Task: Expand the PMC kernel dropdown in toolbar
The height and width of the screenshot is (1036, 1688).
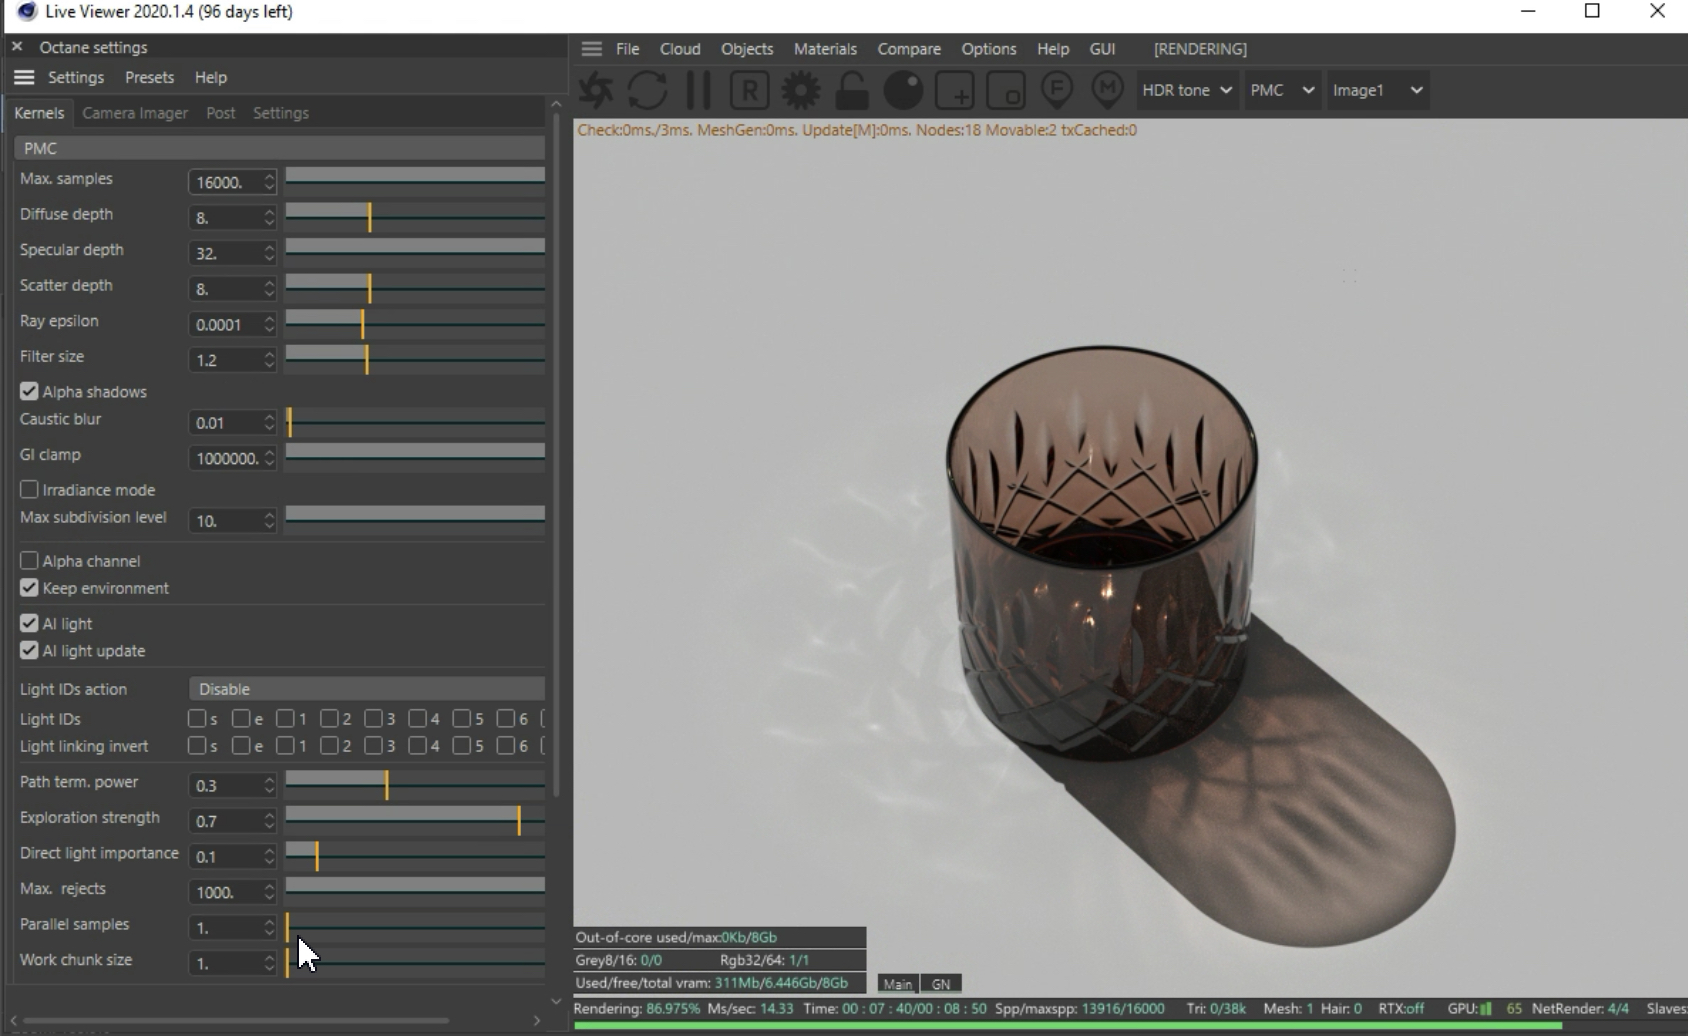Action: [x=1281, y=90]
